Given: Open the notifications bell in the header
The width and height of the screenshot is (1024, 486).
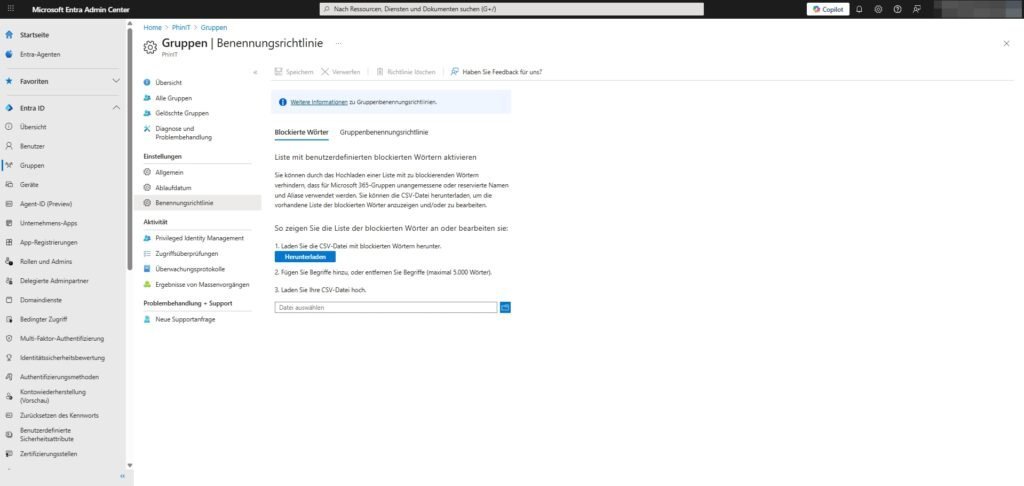Looking at the screenshot, I should [859, 9].
